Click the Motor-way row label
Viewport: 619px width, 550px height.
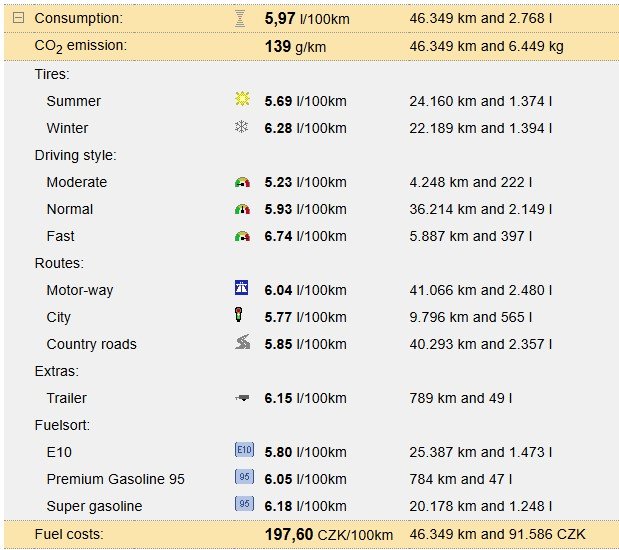coord(80,290)
